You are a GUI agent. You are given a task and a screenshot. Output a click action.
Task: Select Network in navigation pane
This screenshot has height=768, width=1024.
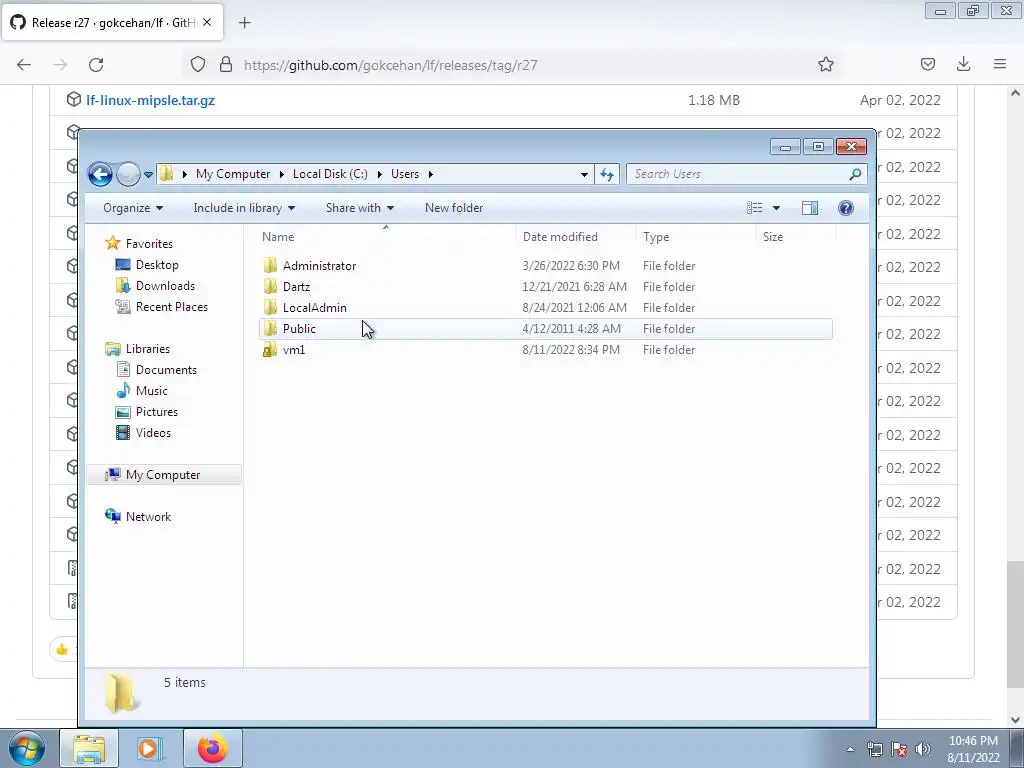coord(148,517)
